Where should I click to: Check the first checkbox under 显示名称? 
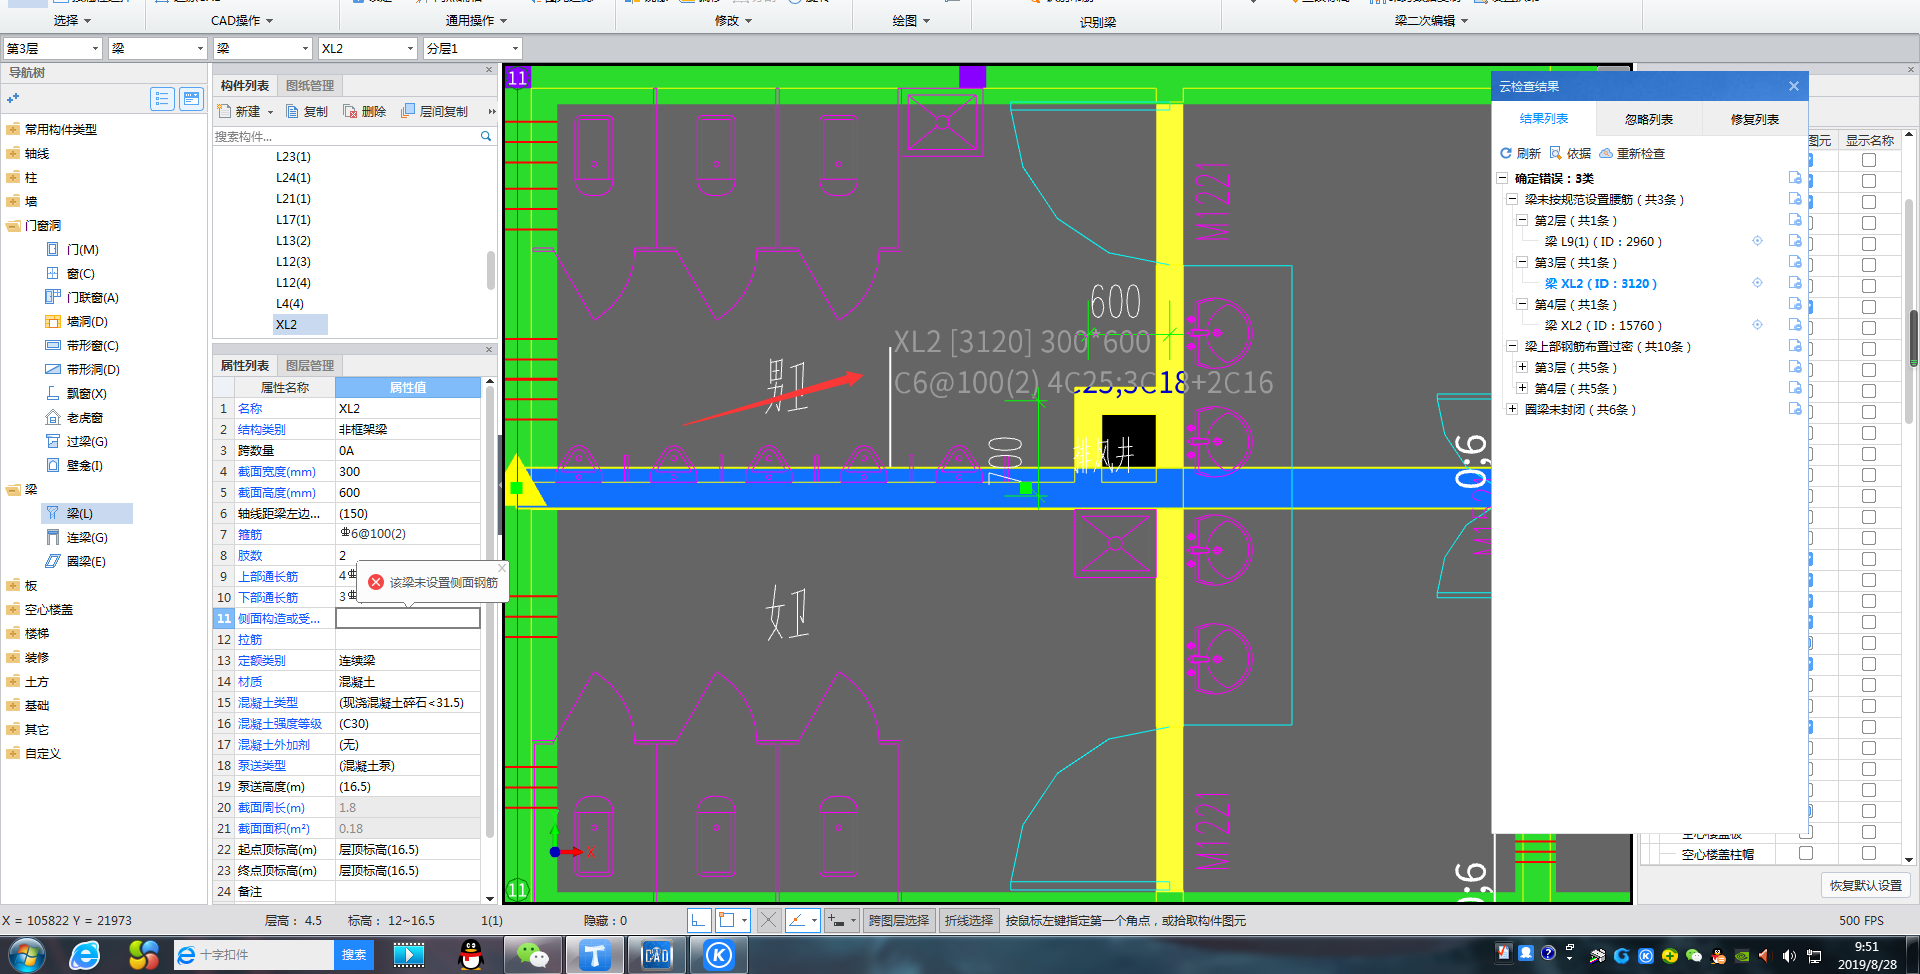pos(1869,160)
